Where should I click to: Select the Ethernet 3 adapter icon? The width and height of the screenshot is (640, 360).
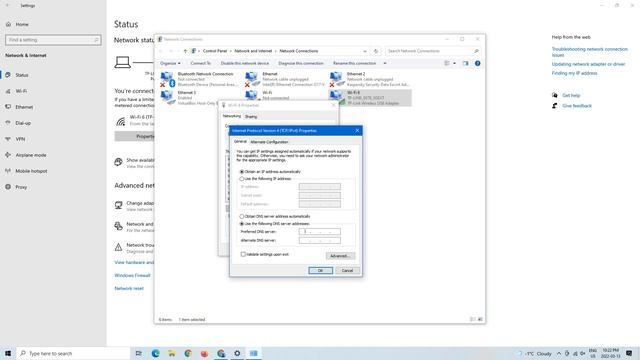point(167,97)
